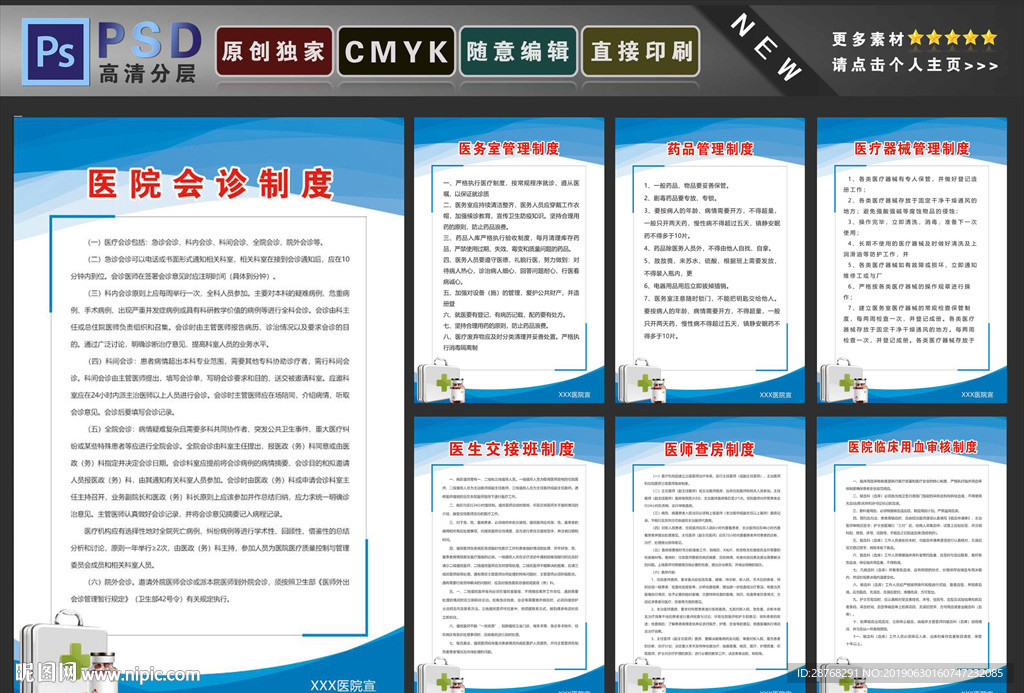Open the 医务室管理制度 poster thumbnail
Image resolution: width=1024 pixels, height=693 pixels.
[509, 260]
